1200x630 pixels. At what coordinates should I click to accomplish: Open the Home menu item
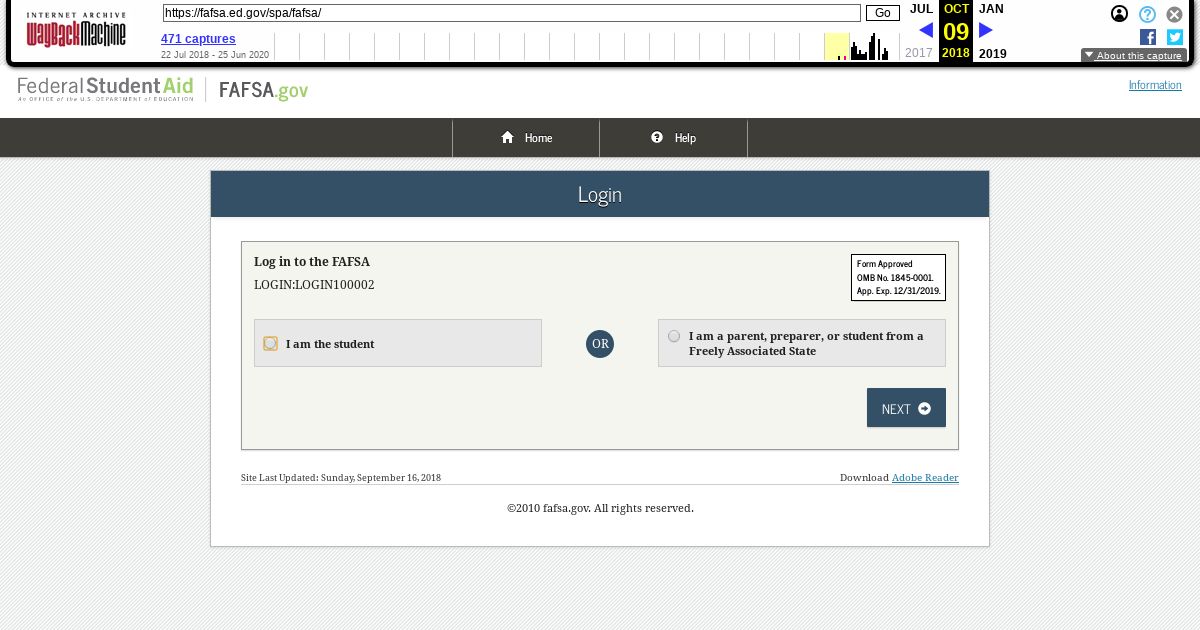tap(526, 138)
